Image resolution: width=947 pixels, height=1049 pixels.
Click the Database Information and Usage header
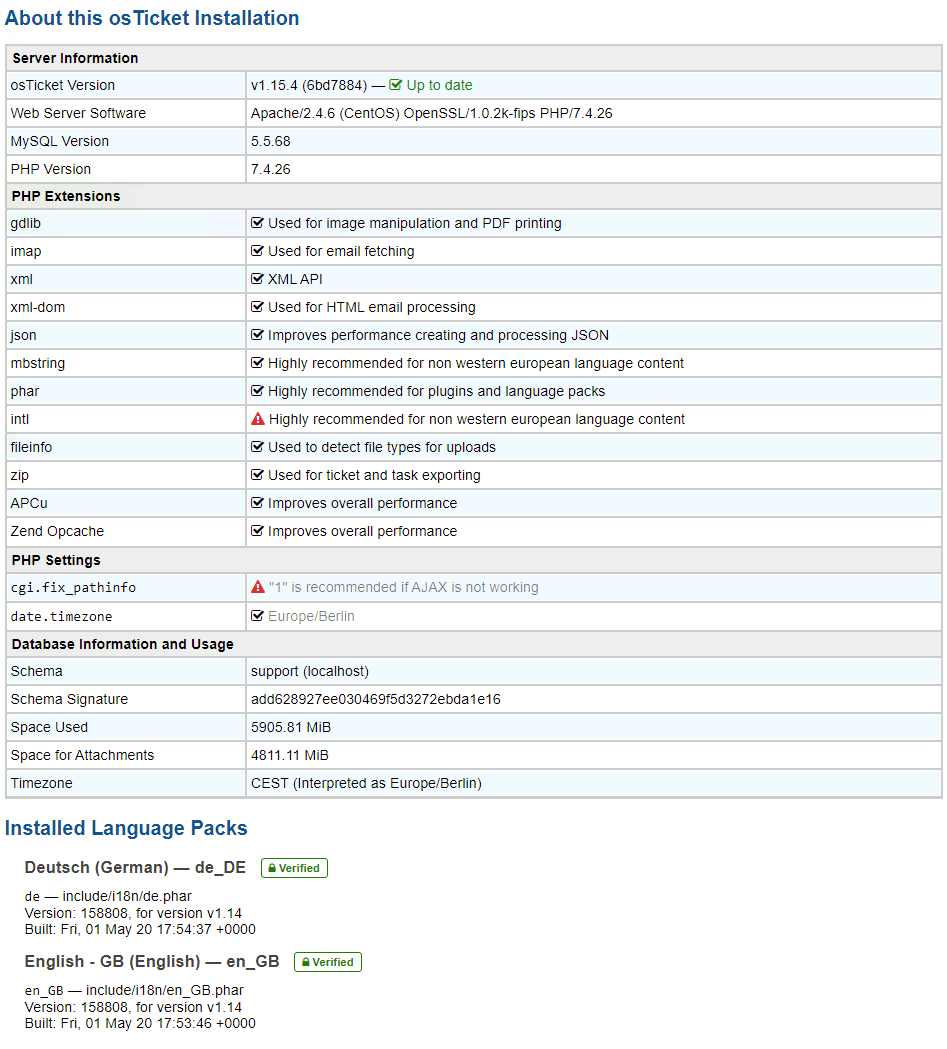pos(122,644)
